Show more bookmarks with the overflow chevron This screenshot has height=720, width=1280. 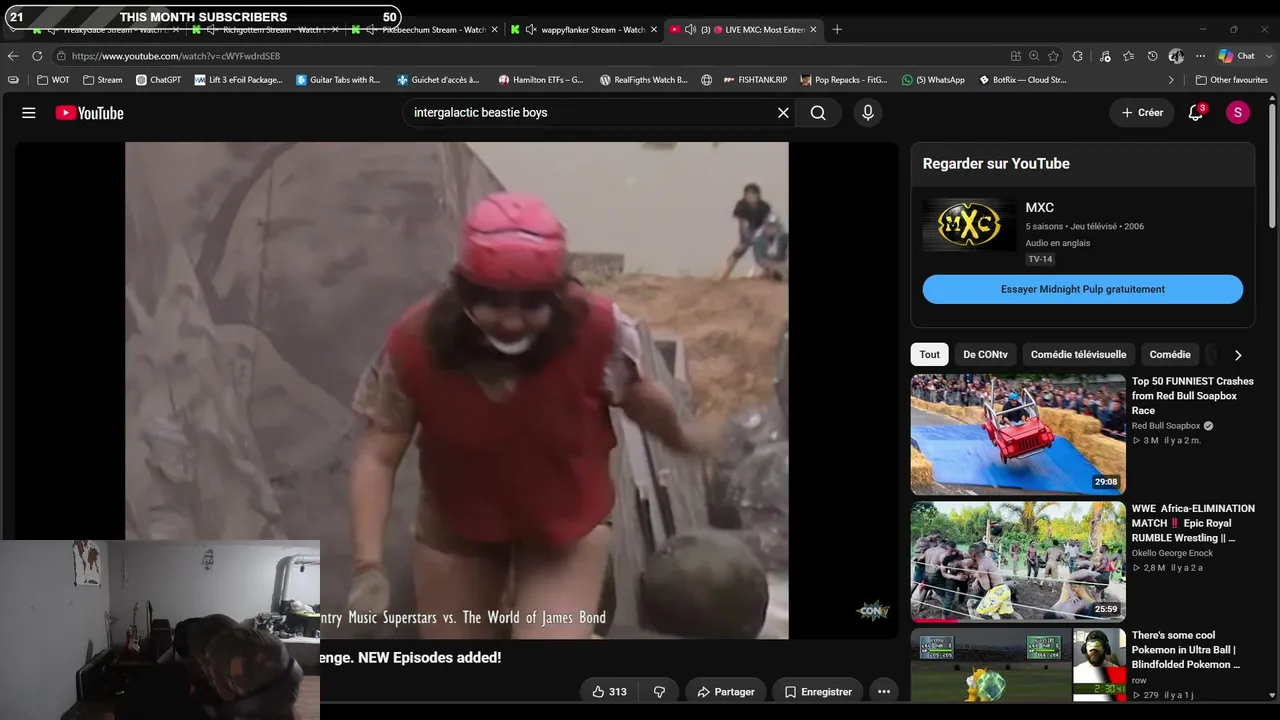1171,80
